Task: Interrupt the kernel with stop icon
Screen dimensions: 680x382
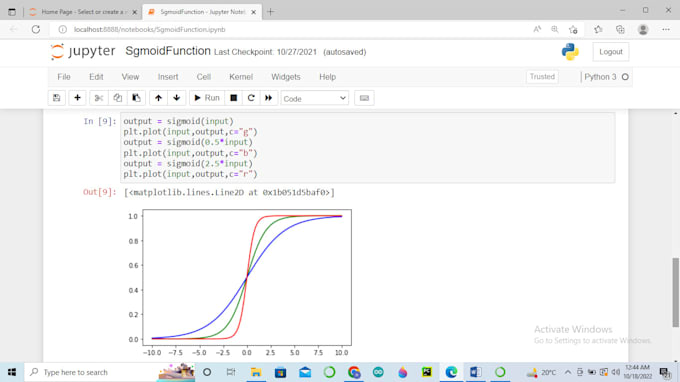Action: pyautogui.click(x=233, y=98)
